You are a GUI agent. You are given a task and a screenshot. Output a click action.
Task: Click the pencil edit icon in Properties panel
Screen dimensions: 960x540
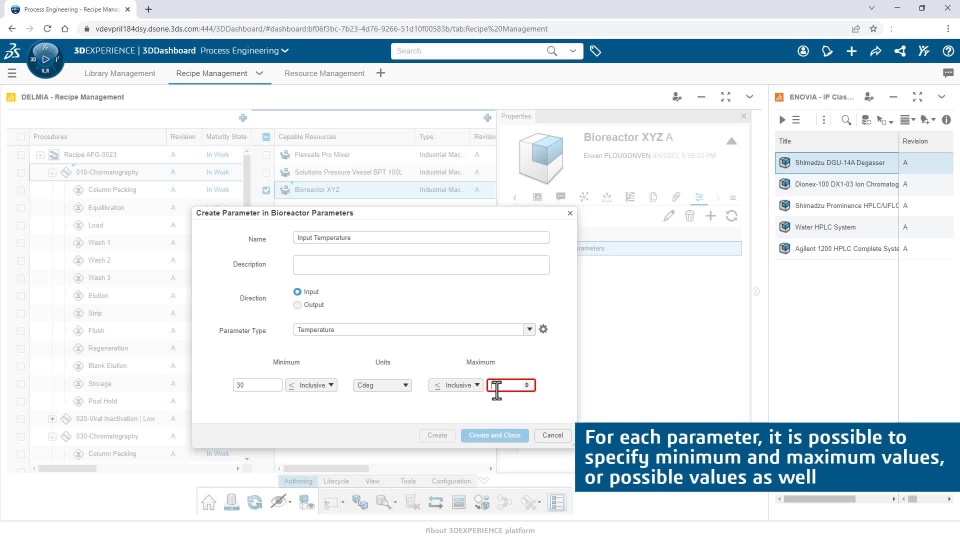(669, 216)
